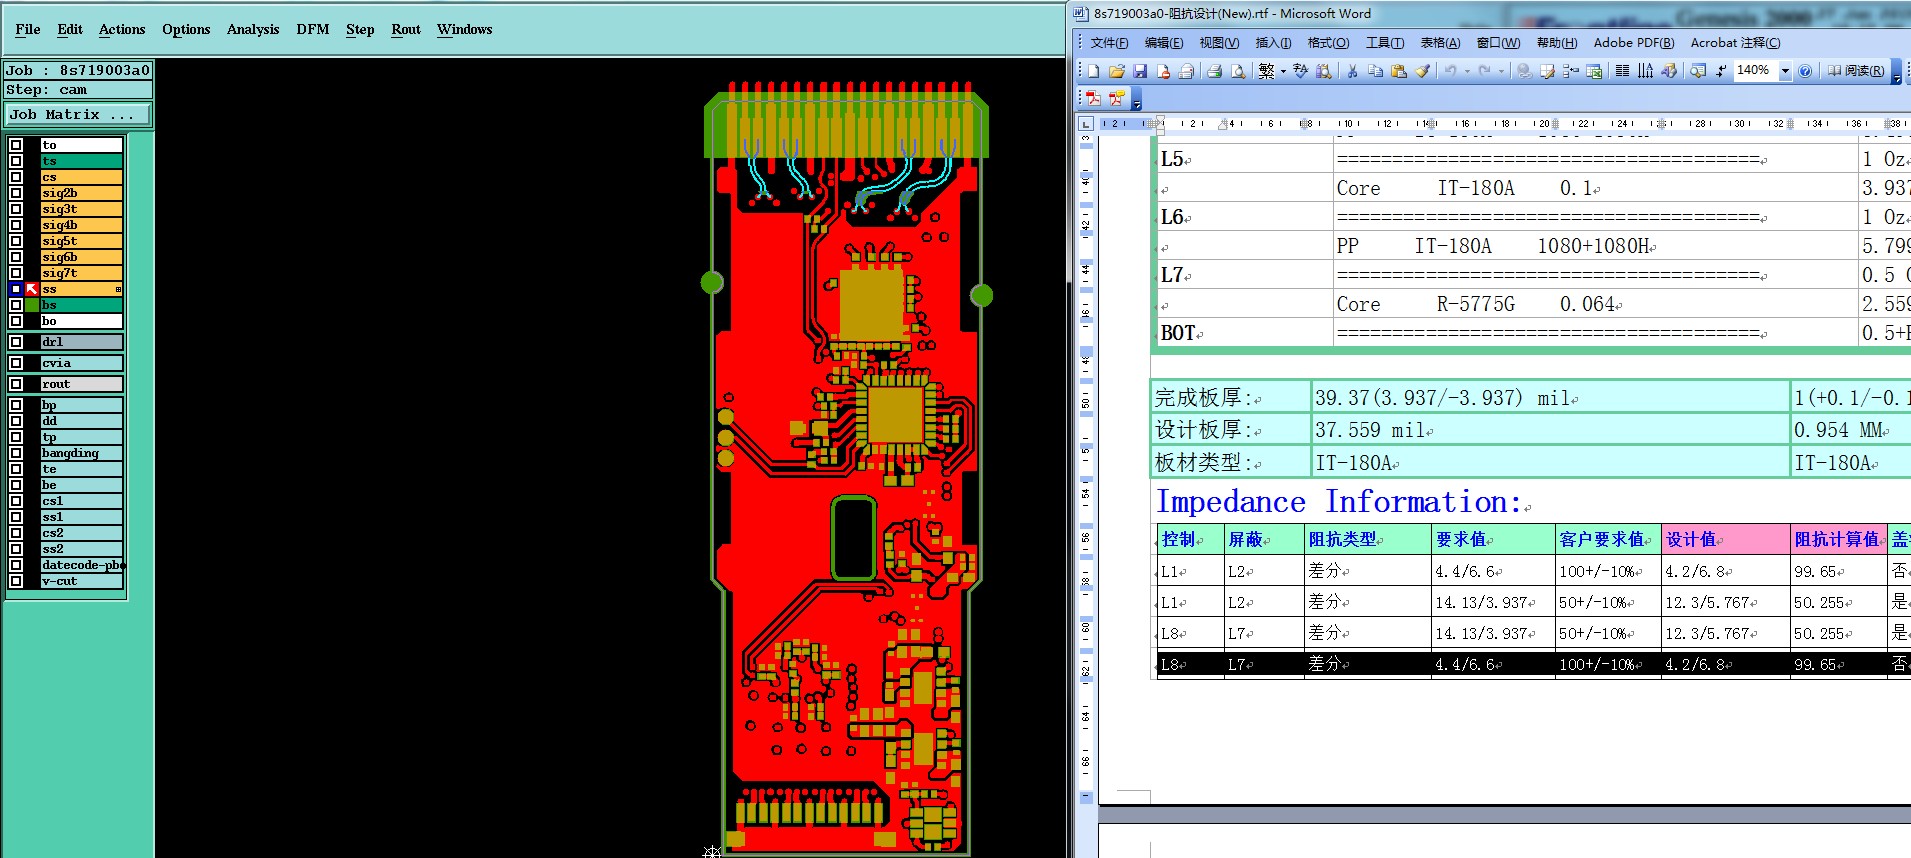Click the highlighted L8 row cell in table
1911x858 pixels.
tap(1189, 664)
